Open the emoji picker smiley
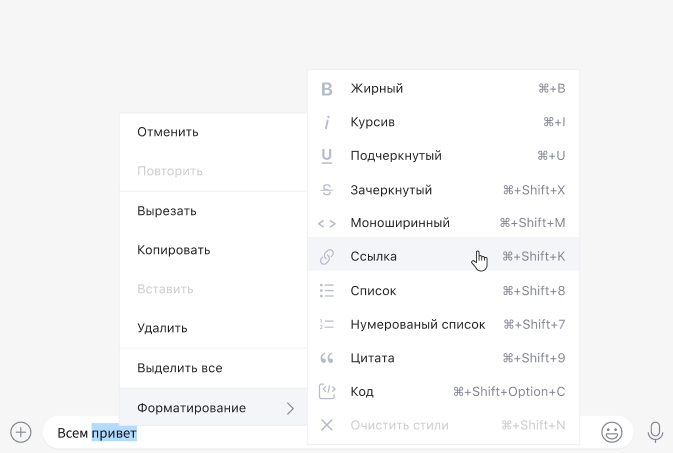Image resolution: width=673 pixels, height=453 pixels. tap(611, 432)
